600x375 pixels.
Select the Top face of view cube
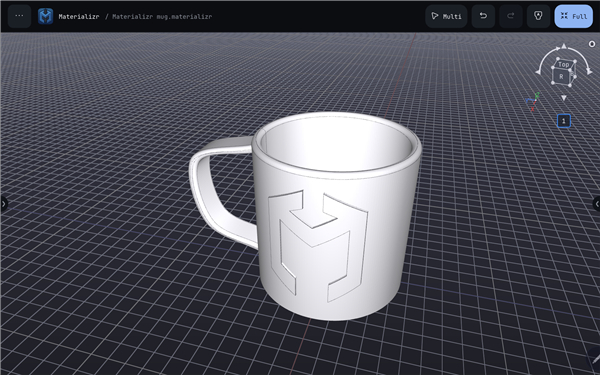coord(564,64)
